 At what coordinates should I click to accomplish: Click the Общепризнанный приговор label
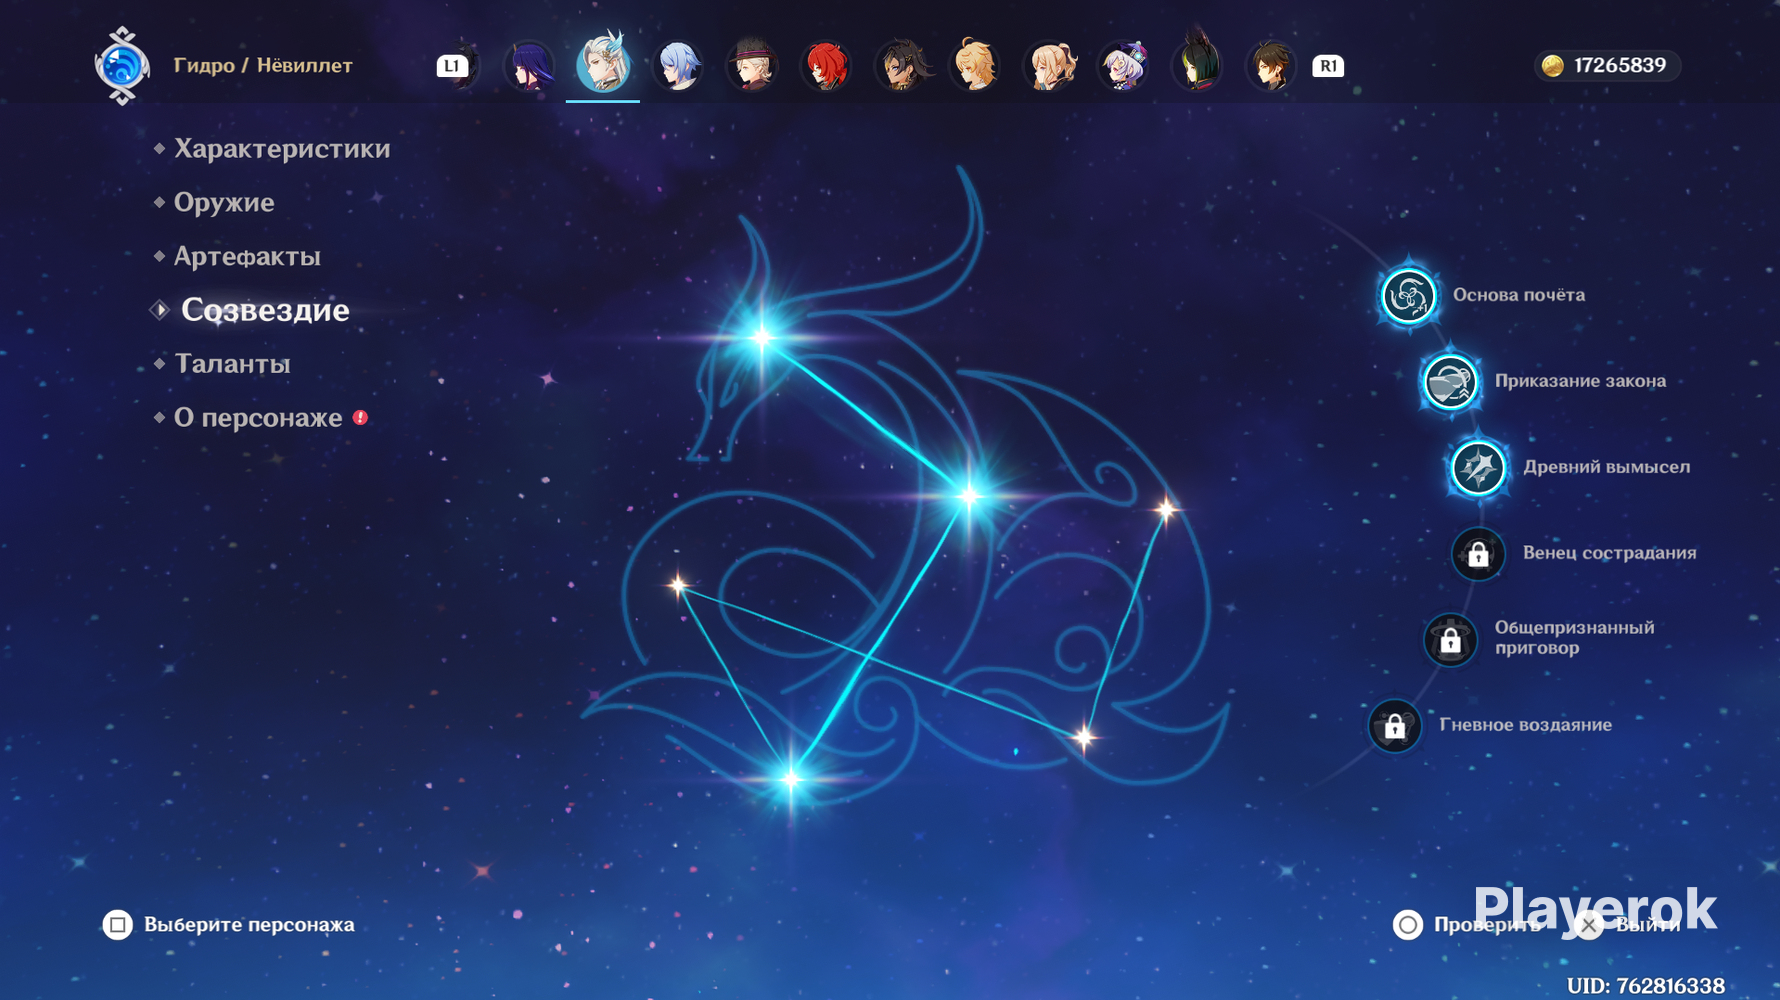pyautogui.click(x=1574, y=638)
